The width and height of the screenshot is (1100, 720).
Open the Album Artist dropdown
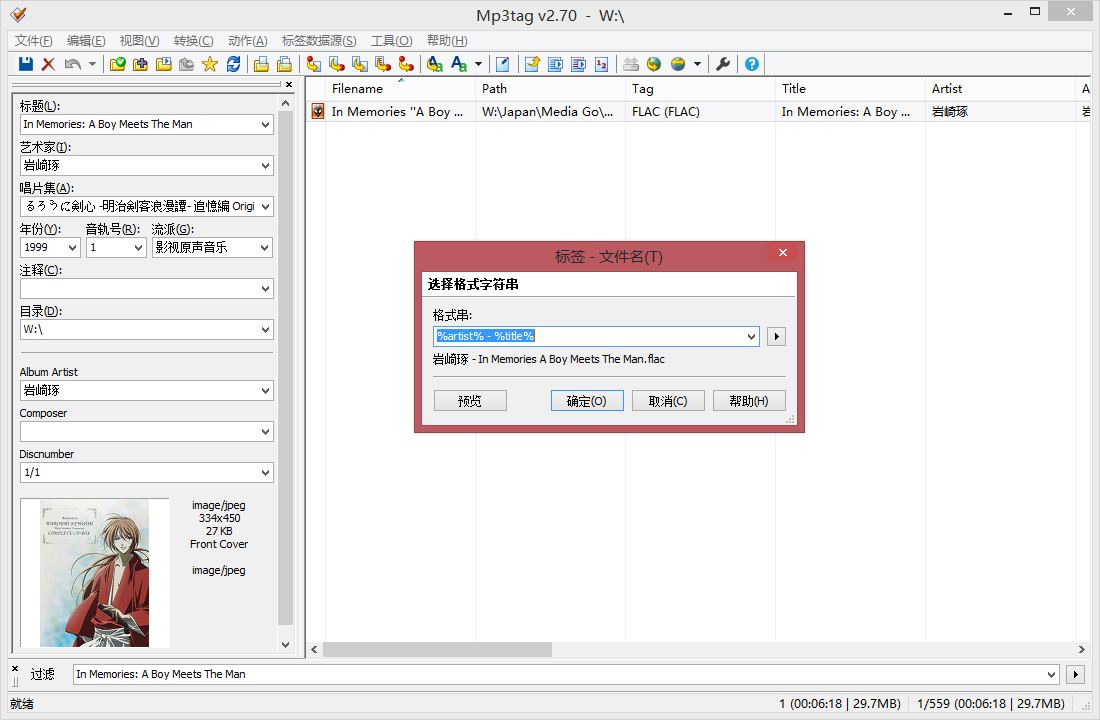[x=264, y=391]
